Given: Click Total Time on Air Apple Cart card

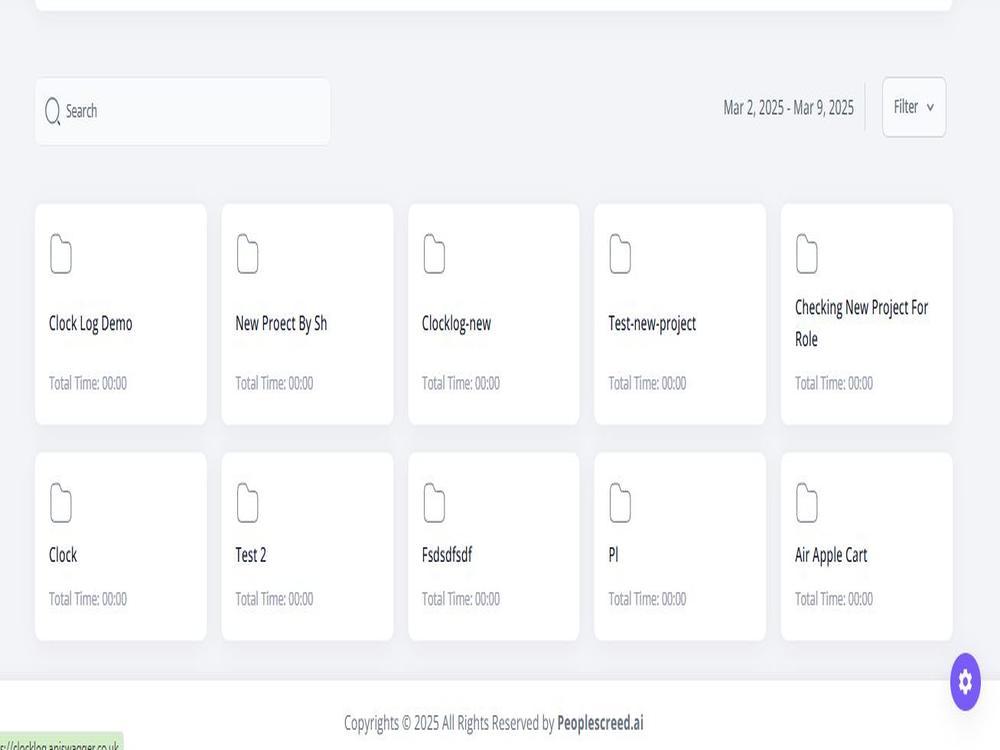Looking at the screenshot, I should (834, 599).
